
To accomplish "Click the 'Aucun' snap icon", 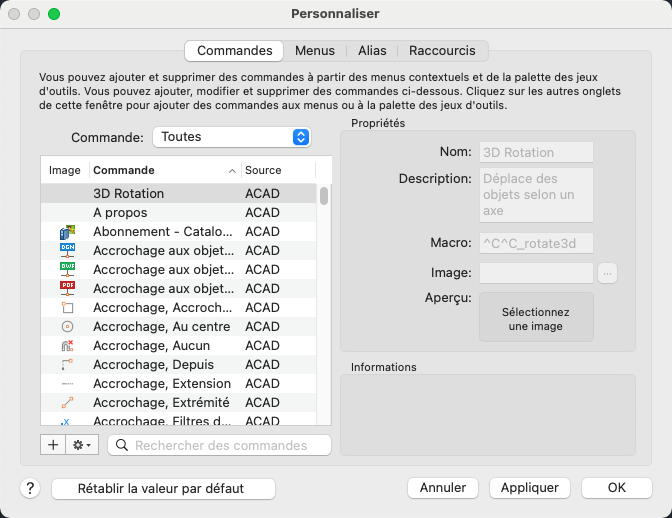I will coord(67,346).
